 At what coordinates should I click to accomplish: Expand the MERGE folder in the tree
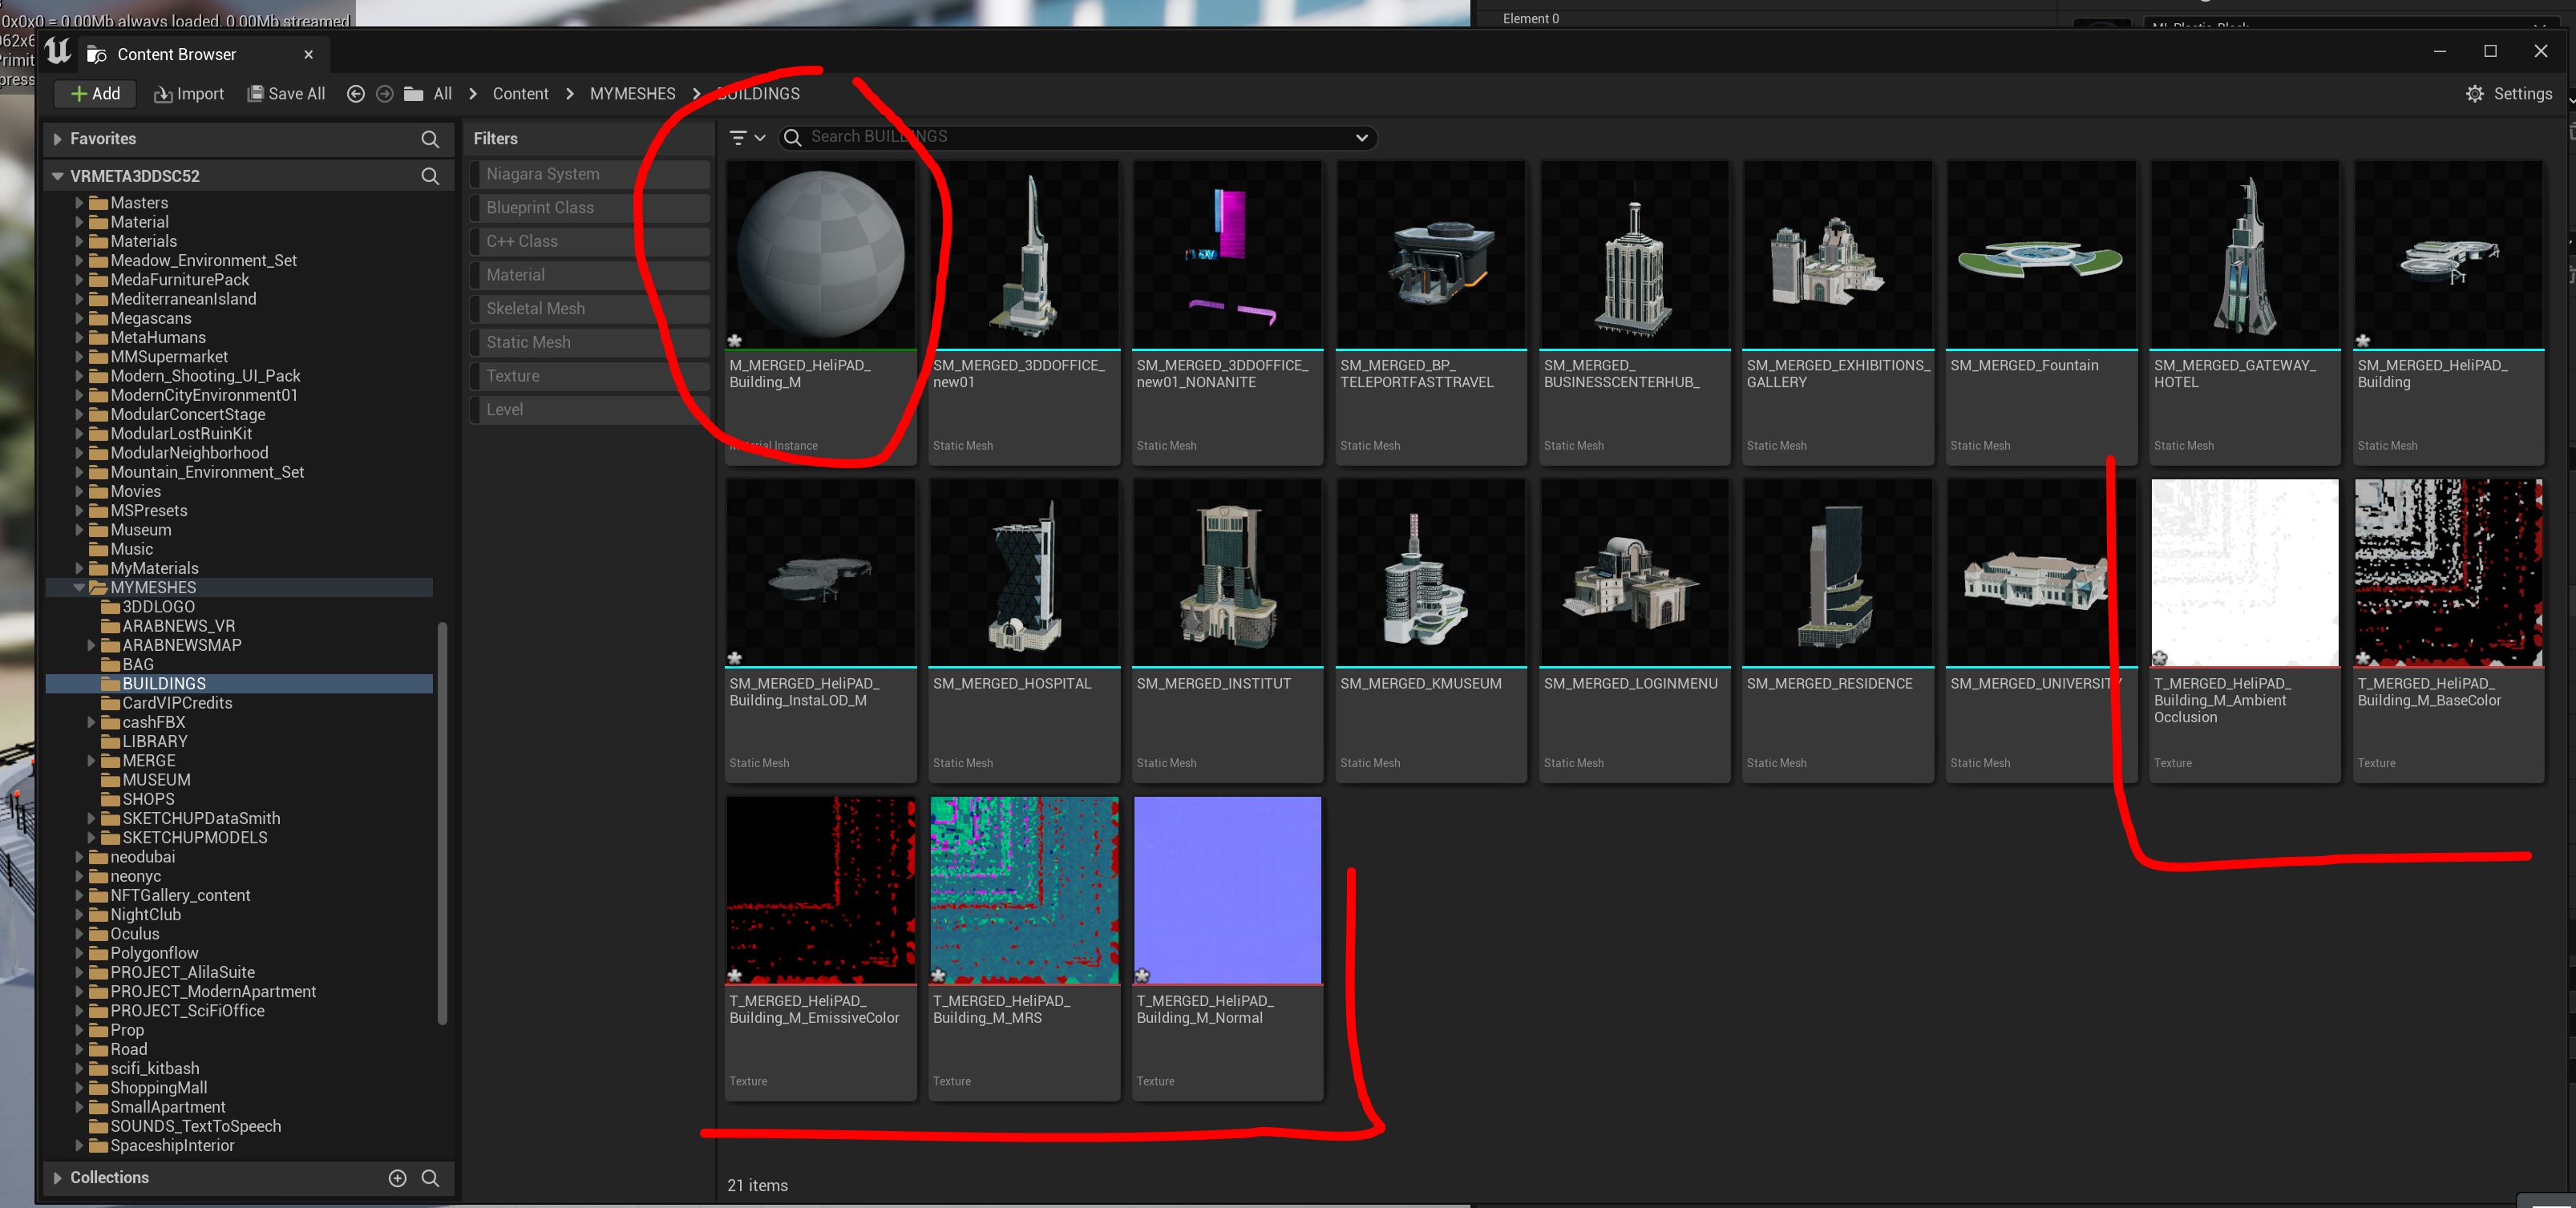pyautogui.click(x=91, y=761)
